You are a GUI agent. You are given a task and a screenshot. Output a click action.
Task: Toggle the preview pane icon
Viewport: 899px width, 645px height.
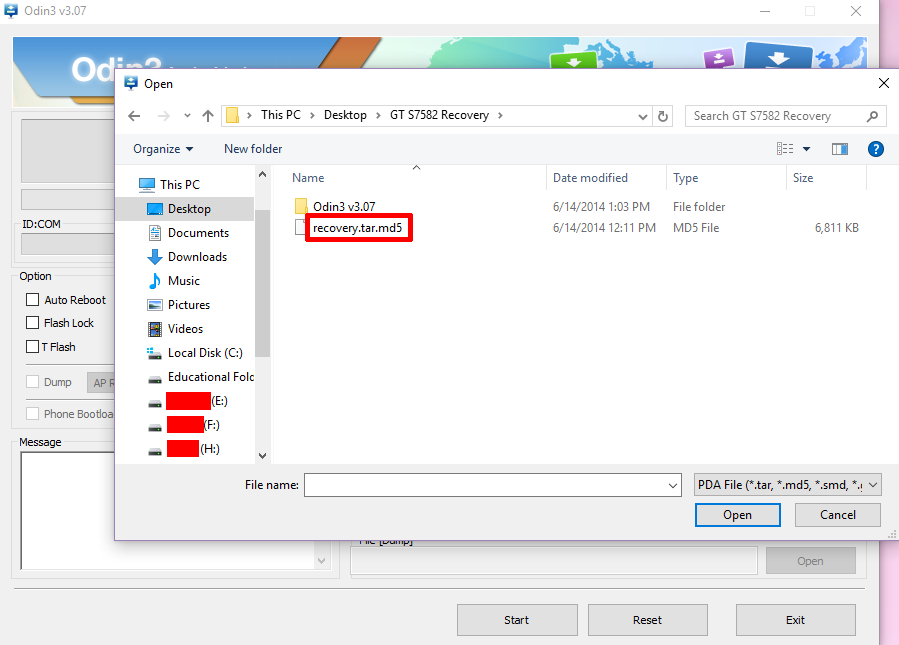pyautogui.click(x=840, y=149)
